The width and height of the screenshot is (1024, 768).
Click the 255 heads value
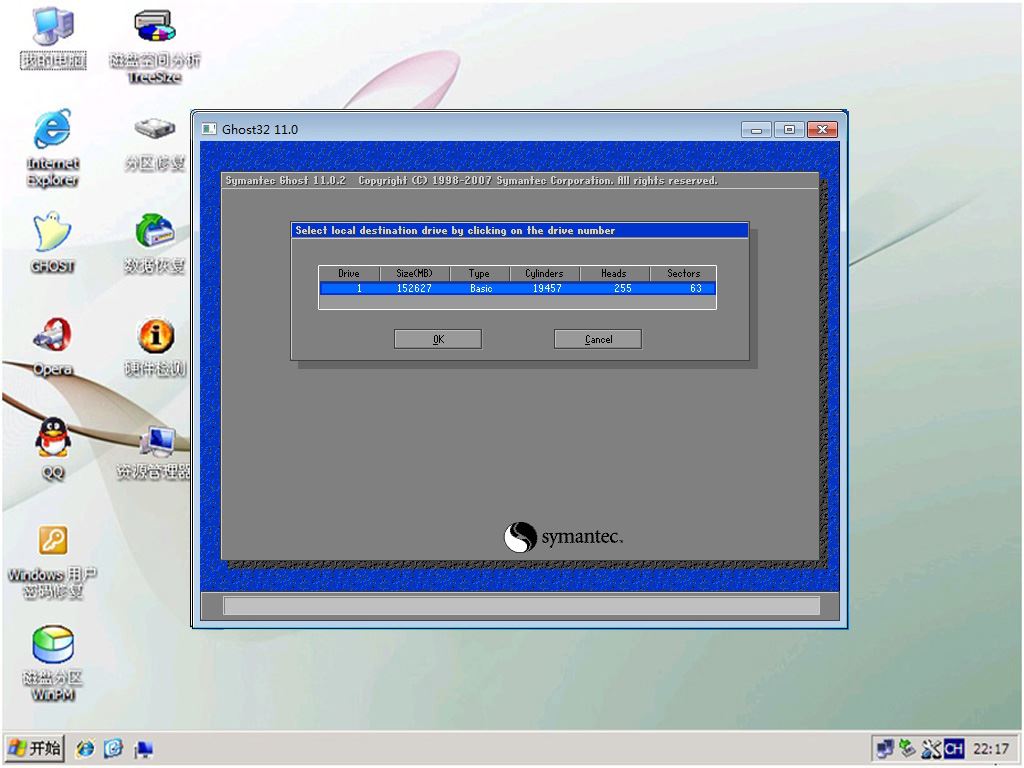tap(622, 288)
